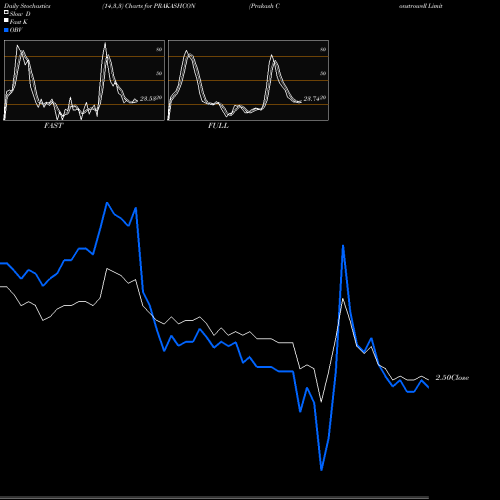Open the FAST stochastic chart thumbnail

(x=84, y=80)
